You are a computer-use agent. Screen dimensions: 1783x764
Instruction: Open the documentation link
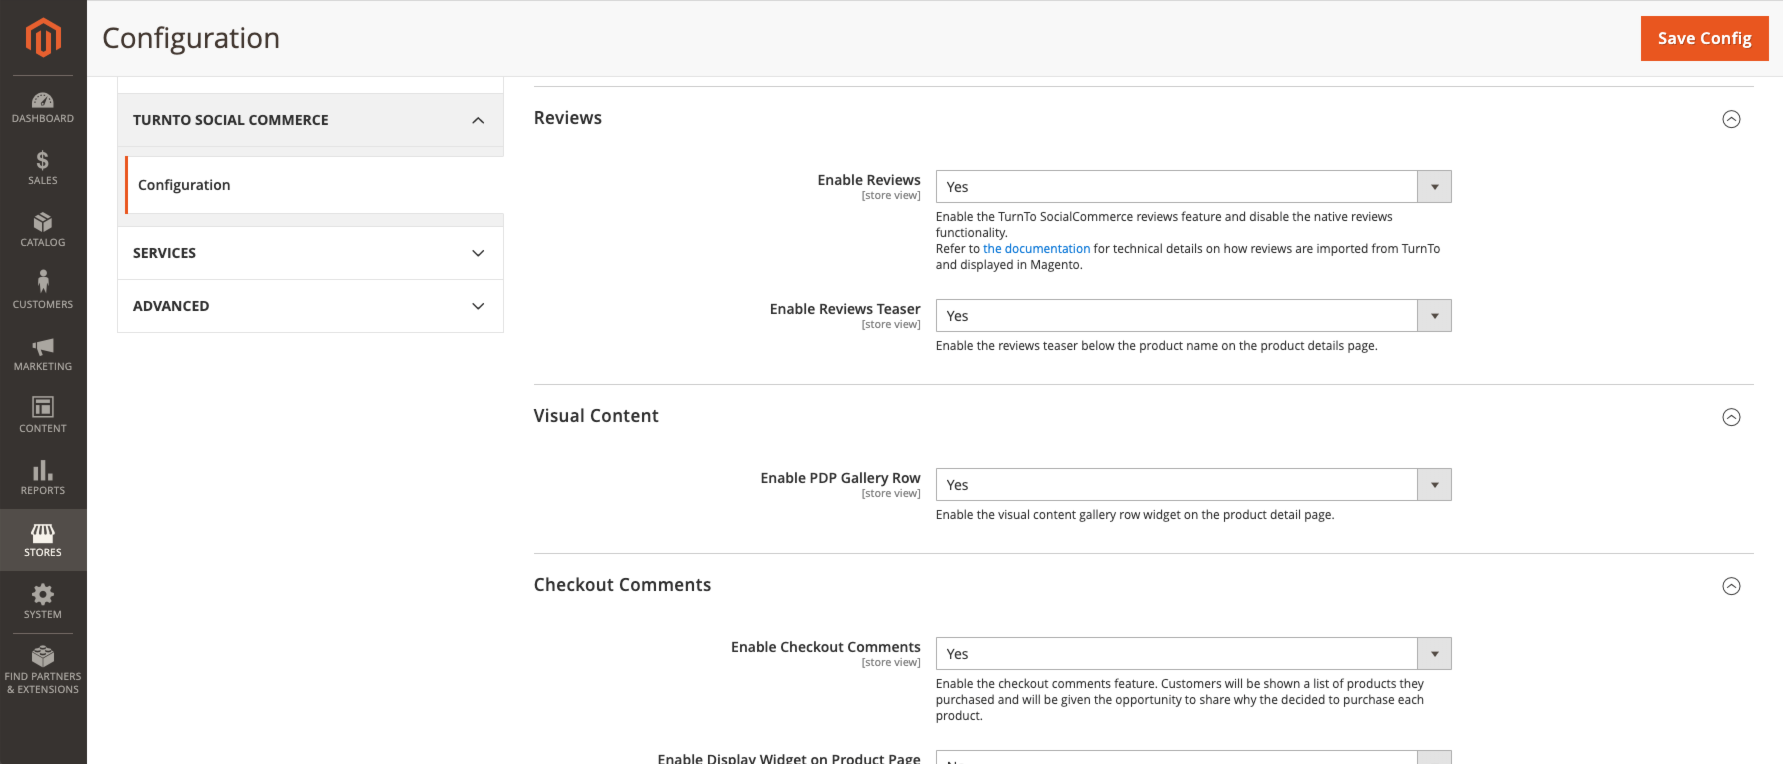pyautogui.click(x=1036, y=249)
